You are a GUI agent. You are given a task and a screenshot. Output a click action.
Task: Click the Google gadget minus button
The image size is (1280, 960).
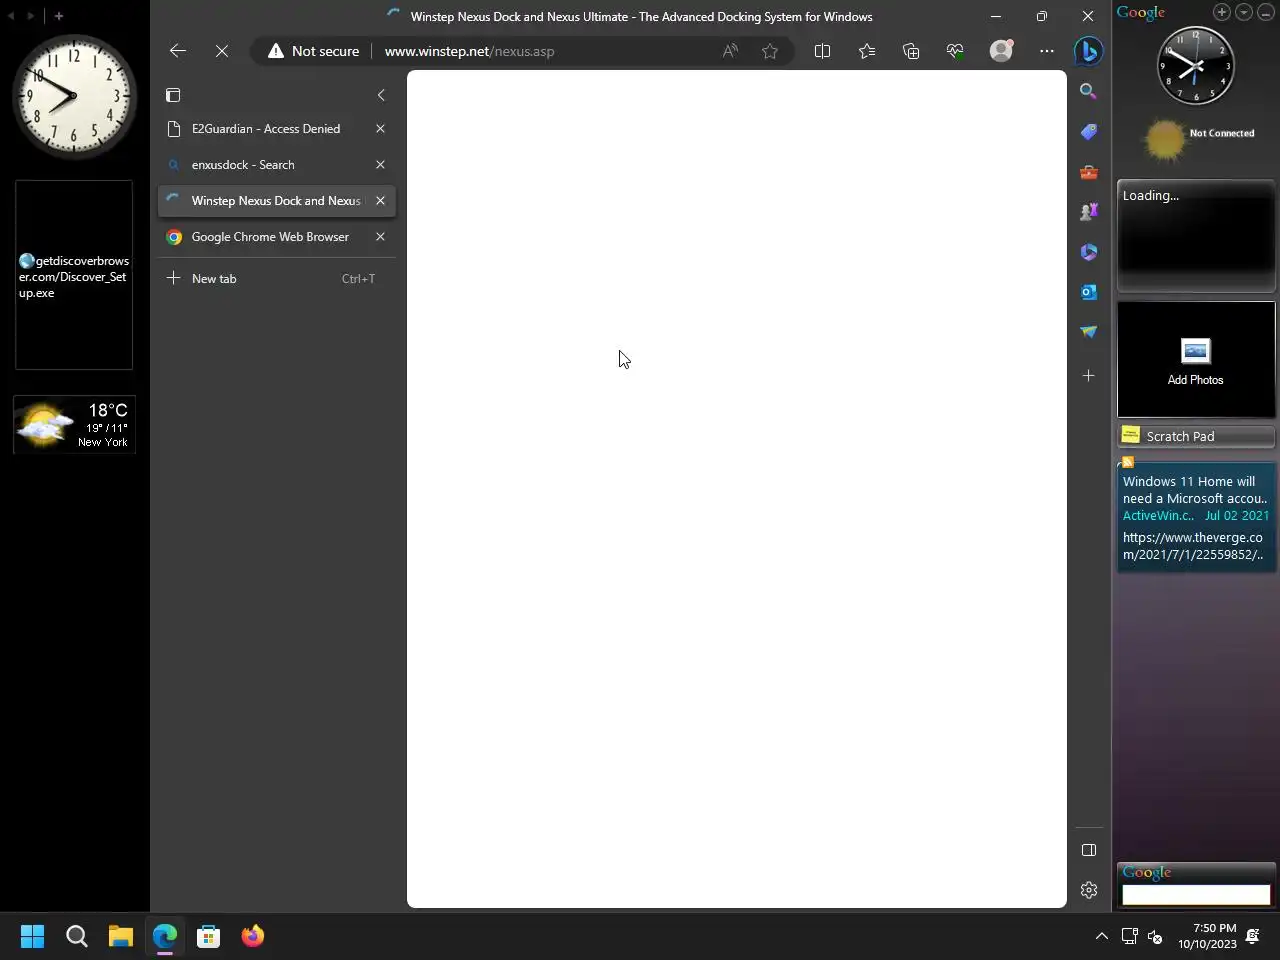coord(1265,12)
